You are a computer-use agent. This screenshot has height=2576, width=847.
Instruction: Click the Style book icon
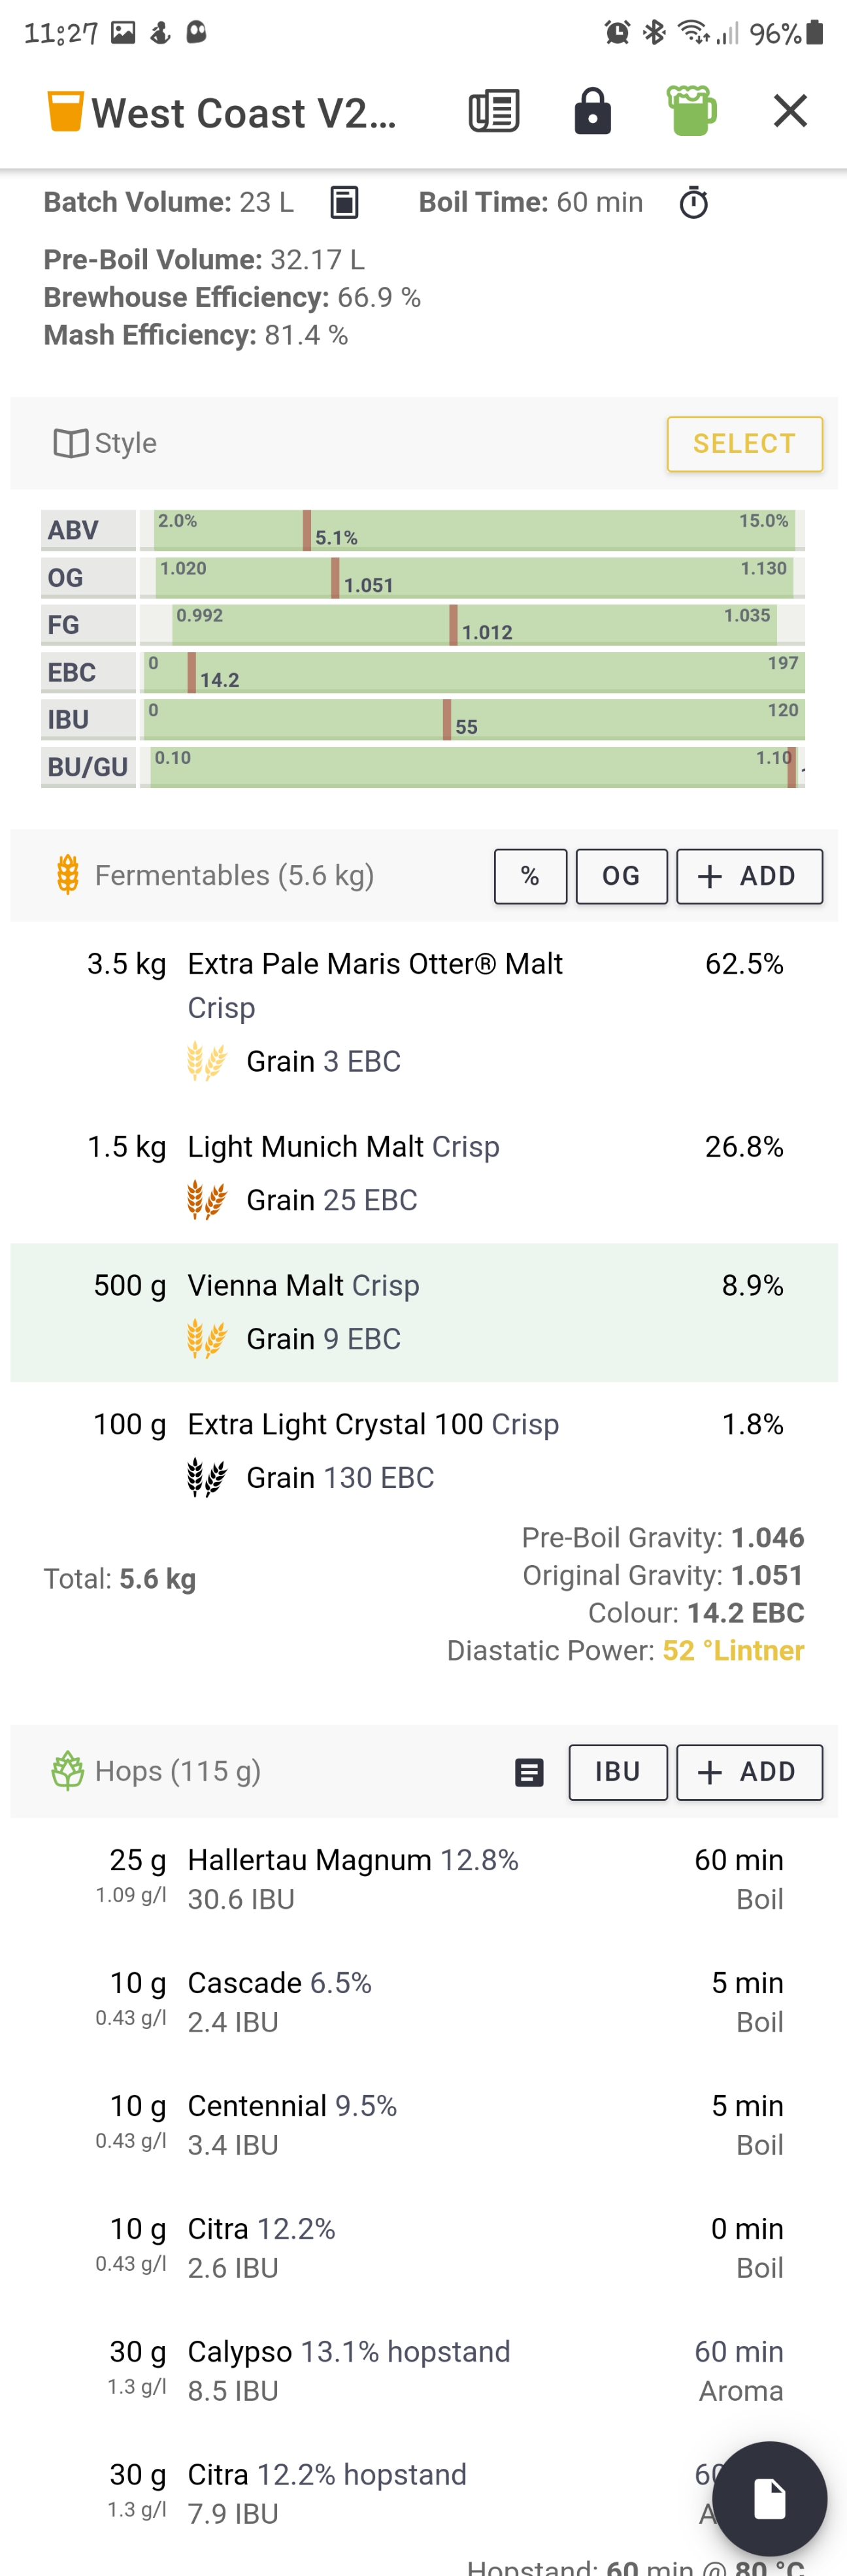click(71, 443)
